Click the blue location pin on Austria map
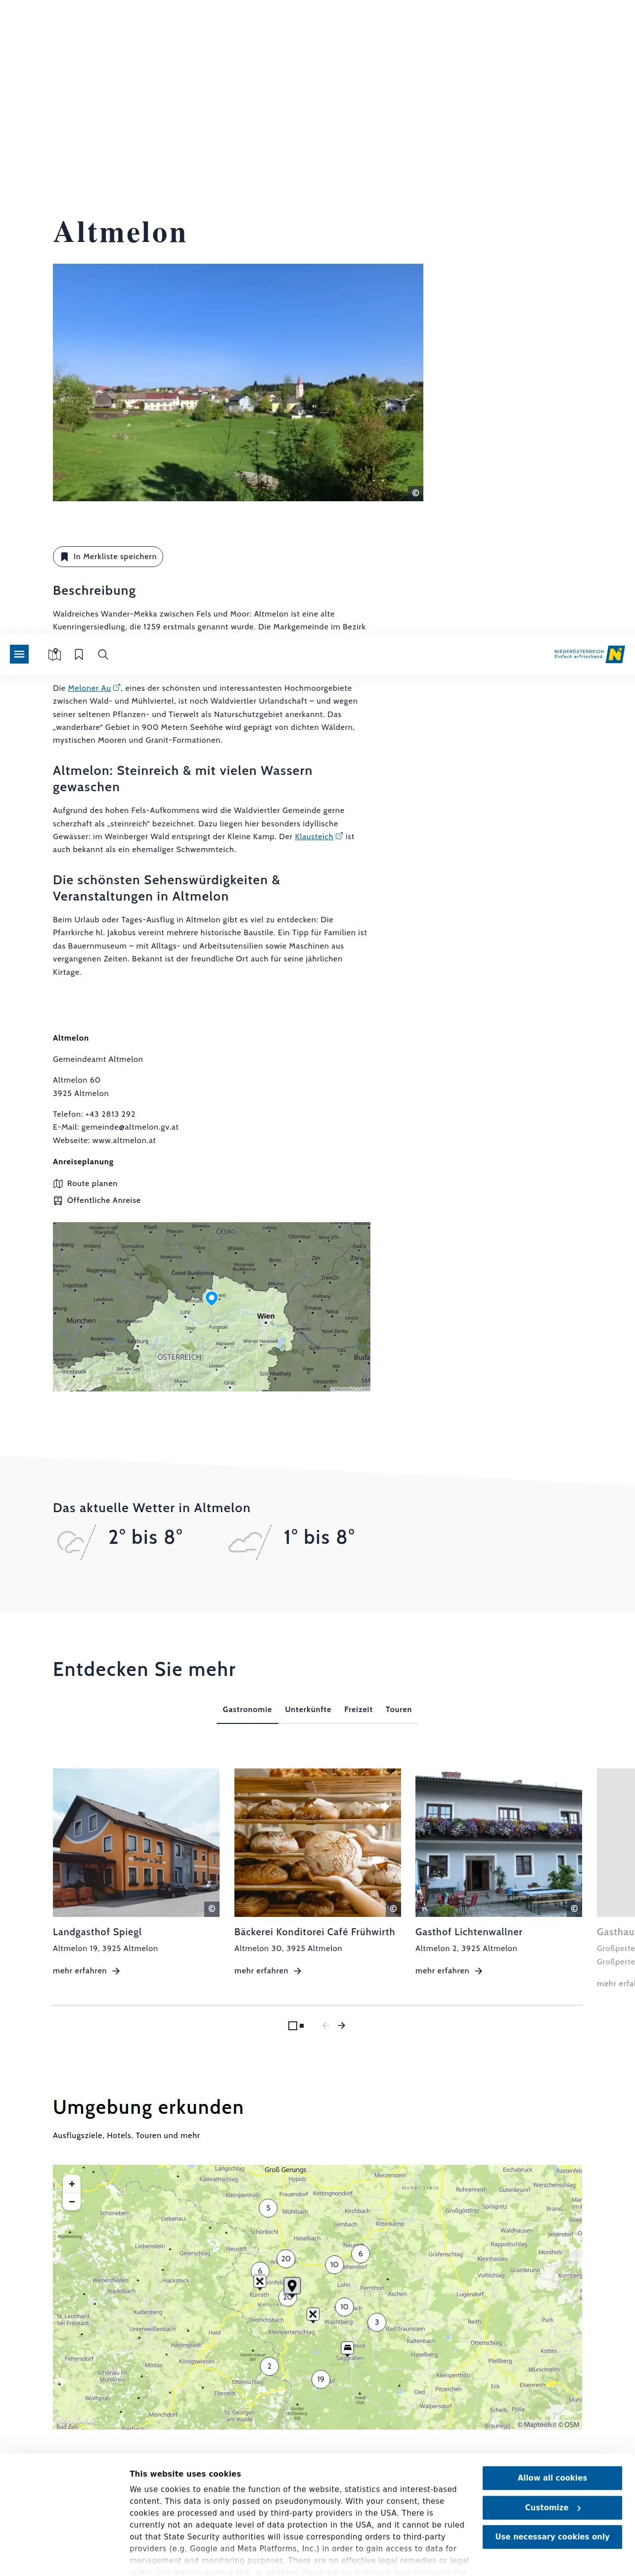 pyautogui.click(x=211, y=1297)
